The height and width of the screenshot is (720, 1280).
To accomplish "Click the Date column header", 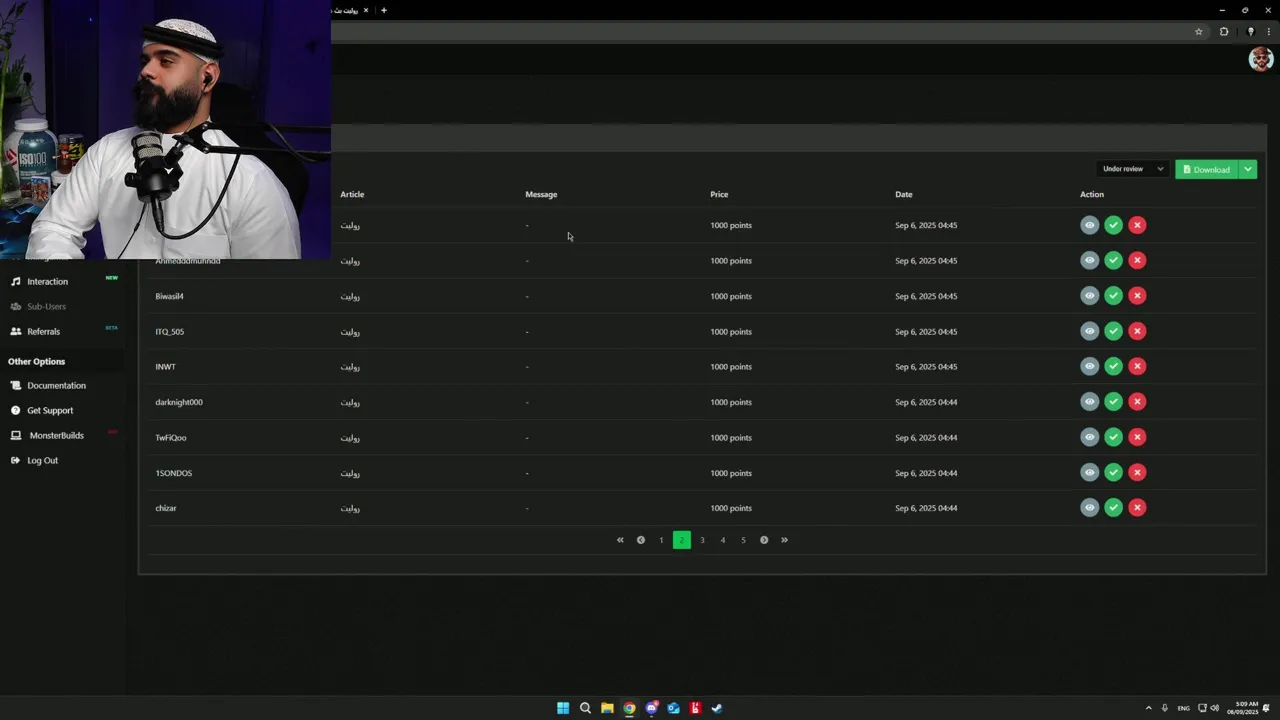I will [903, 194].
